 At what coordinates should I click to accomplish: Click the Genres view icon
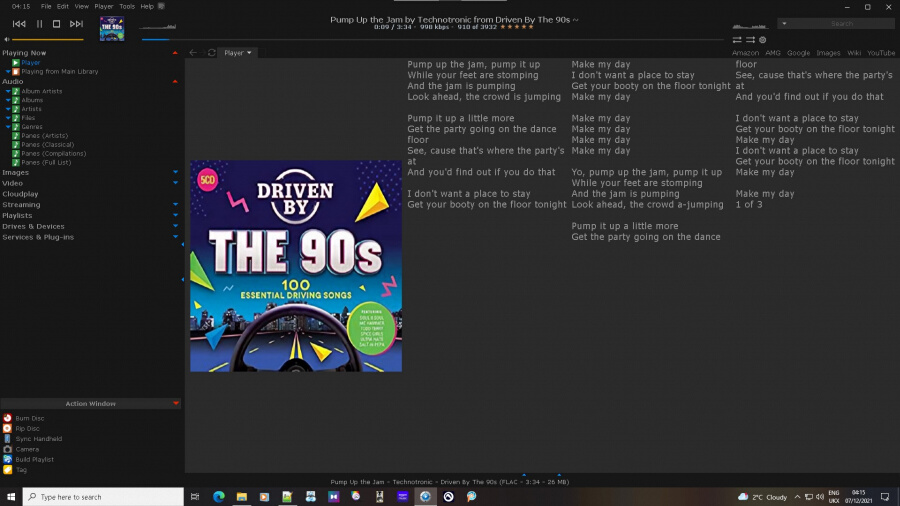[16, 127]
